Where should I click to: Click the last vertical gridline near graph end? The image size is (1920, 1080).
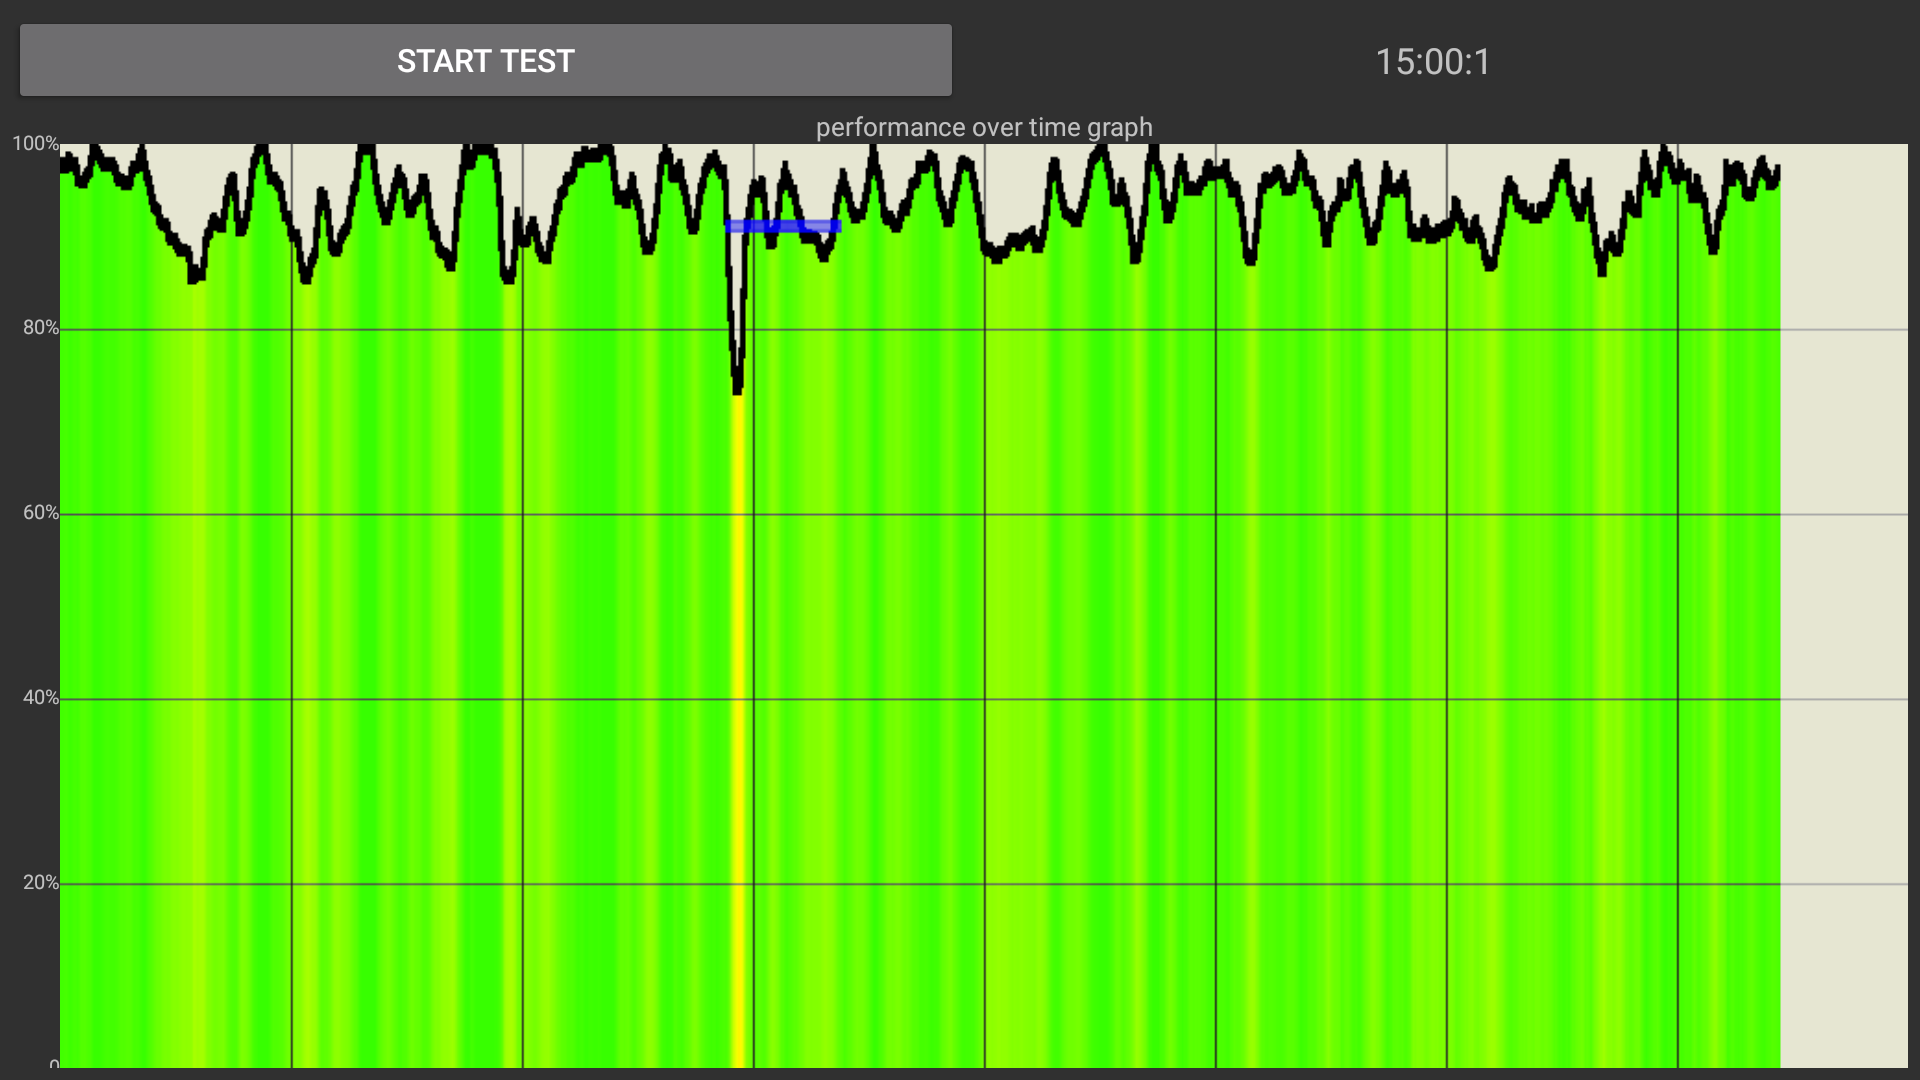tap(1678, 600)
